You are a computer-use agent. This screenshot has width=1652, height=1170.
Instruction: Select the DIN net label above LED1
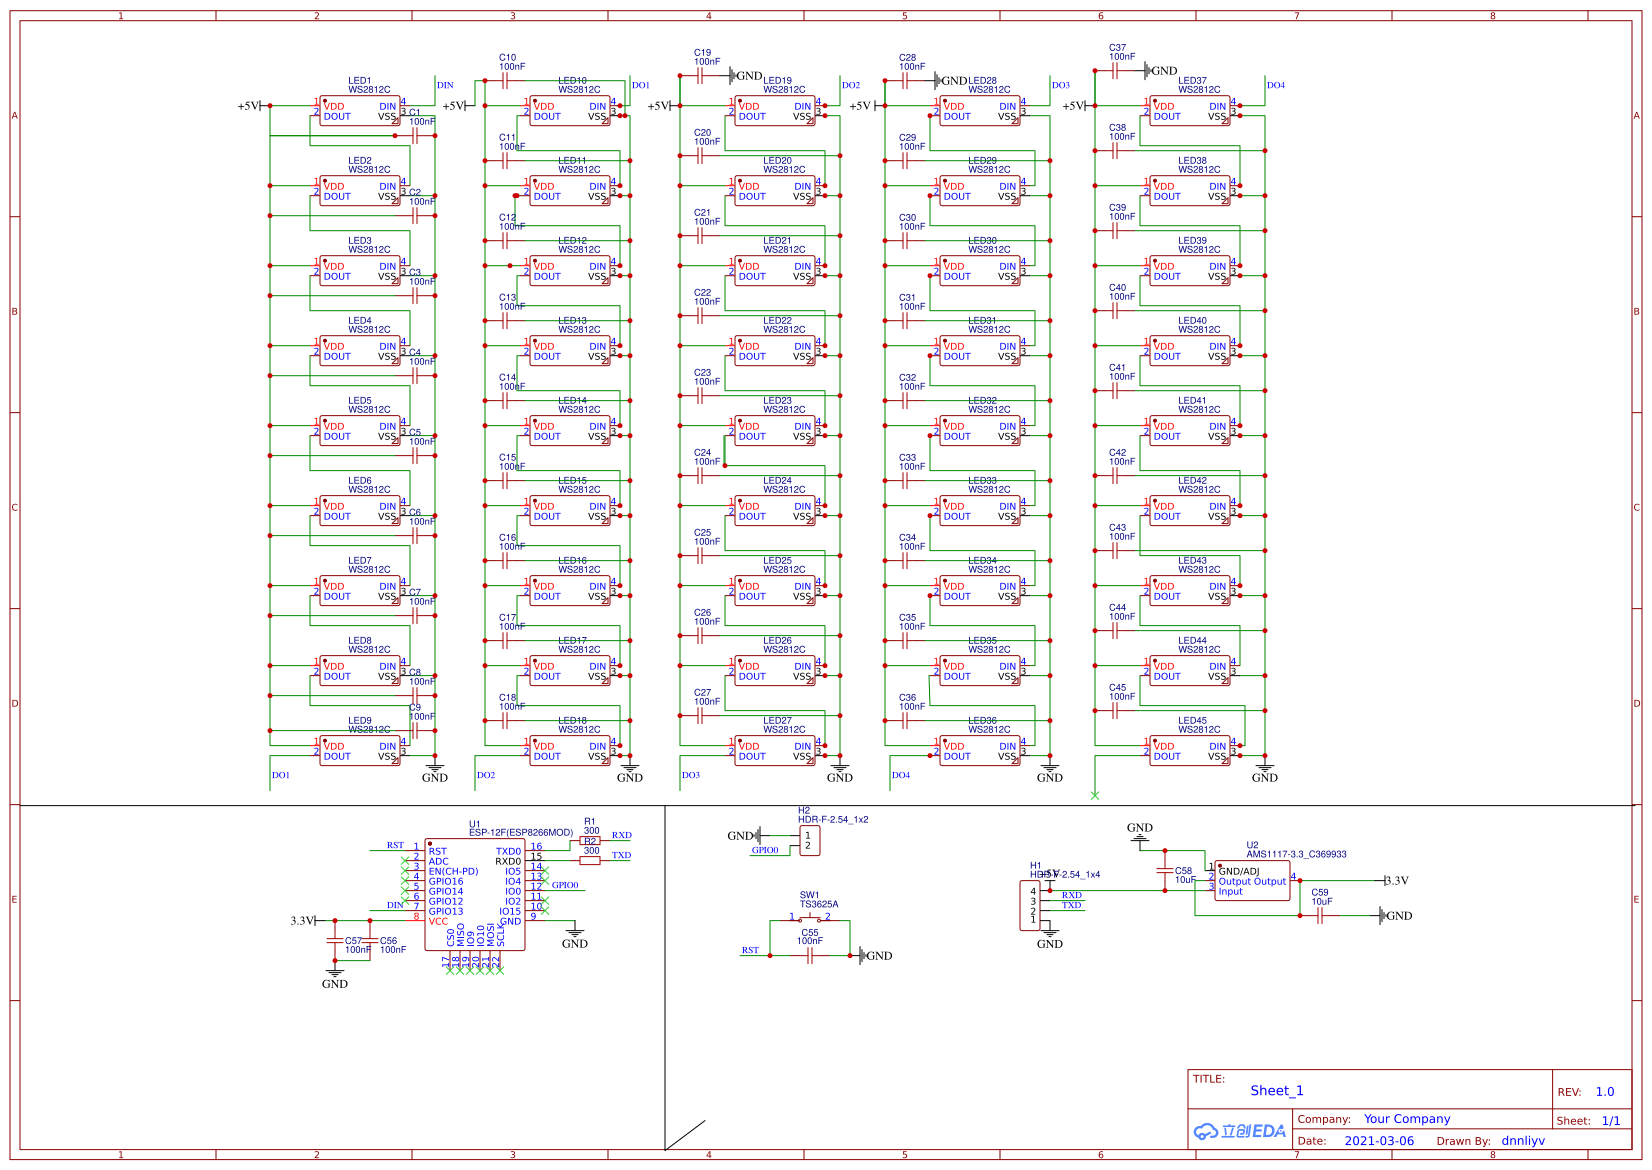(x=445, y=86)
